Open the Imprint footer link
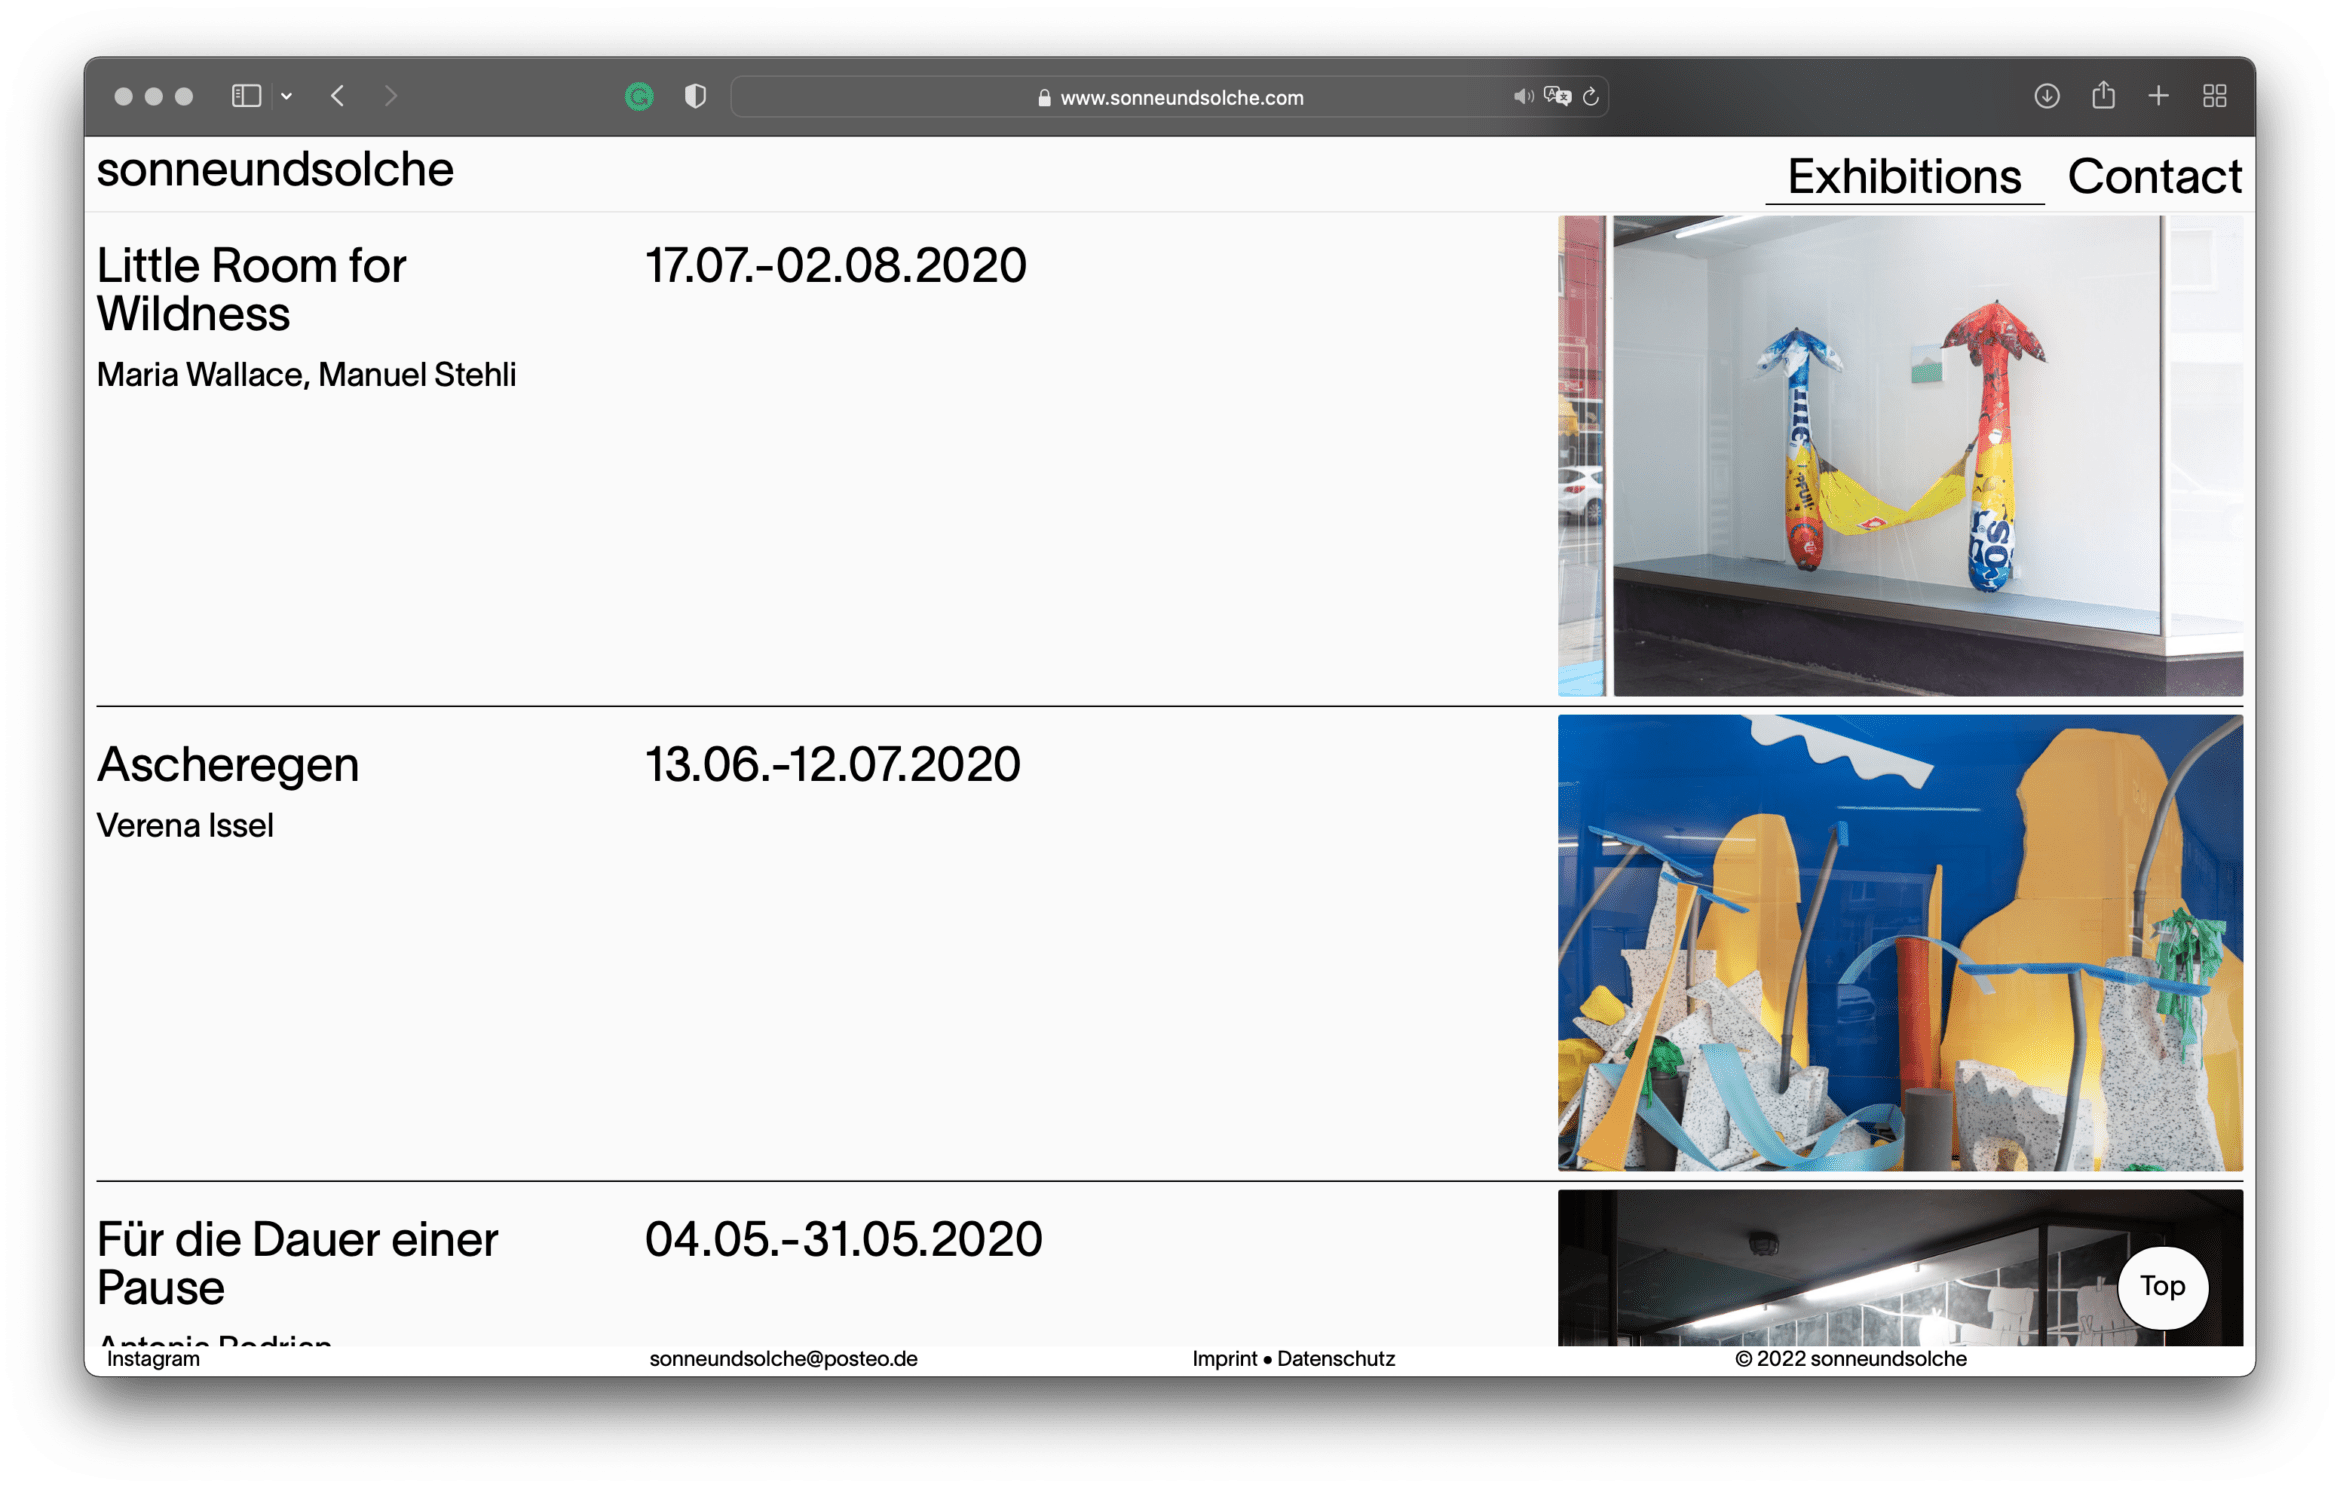 (x=1224, y=1359)
